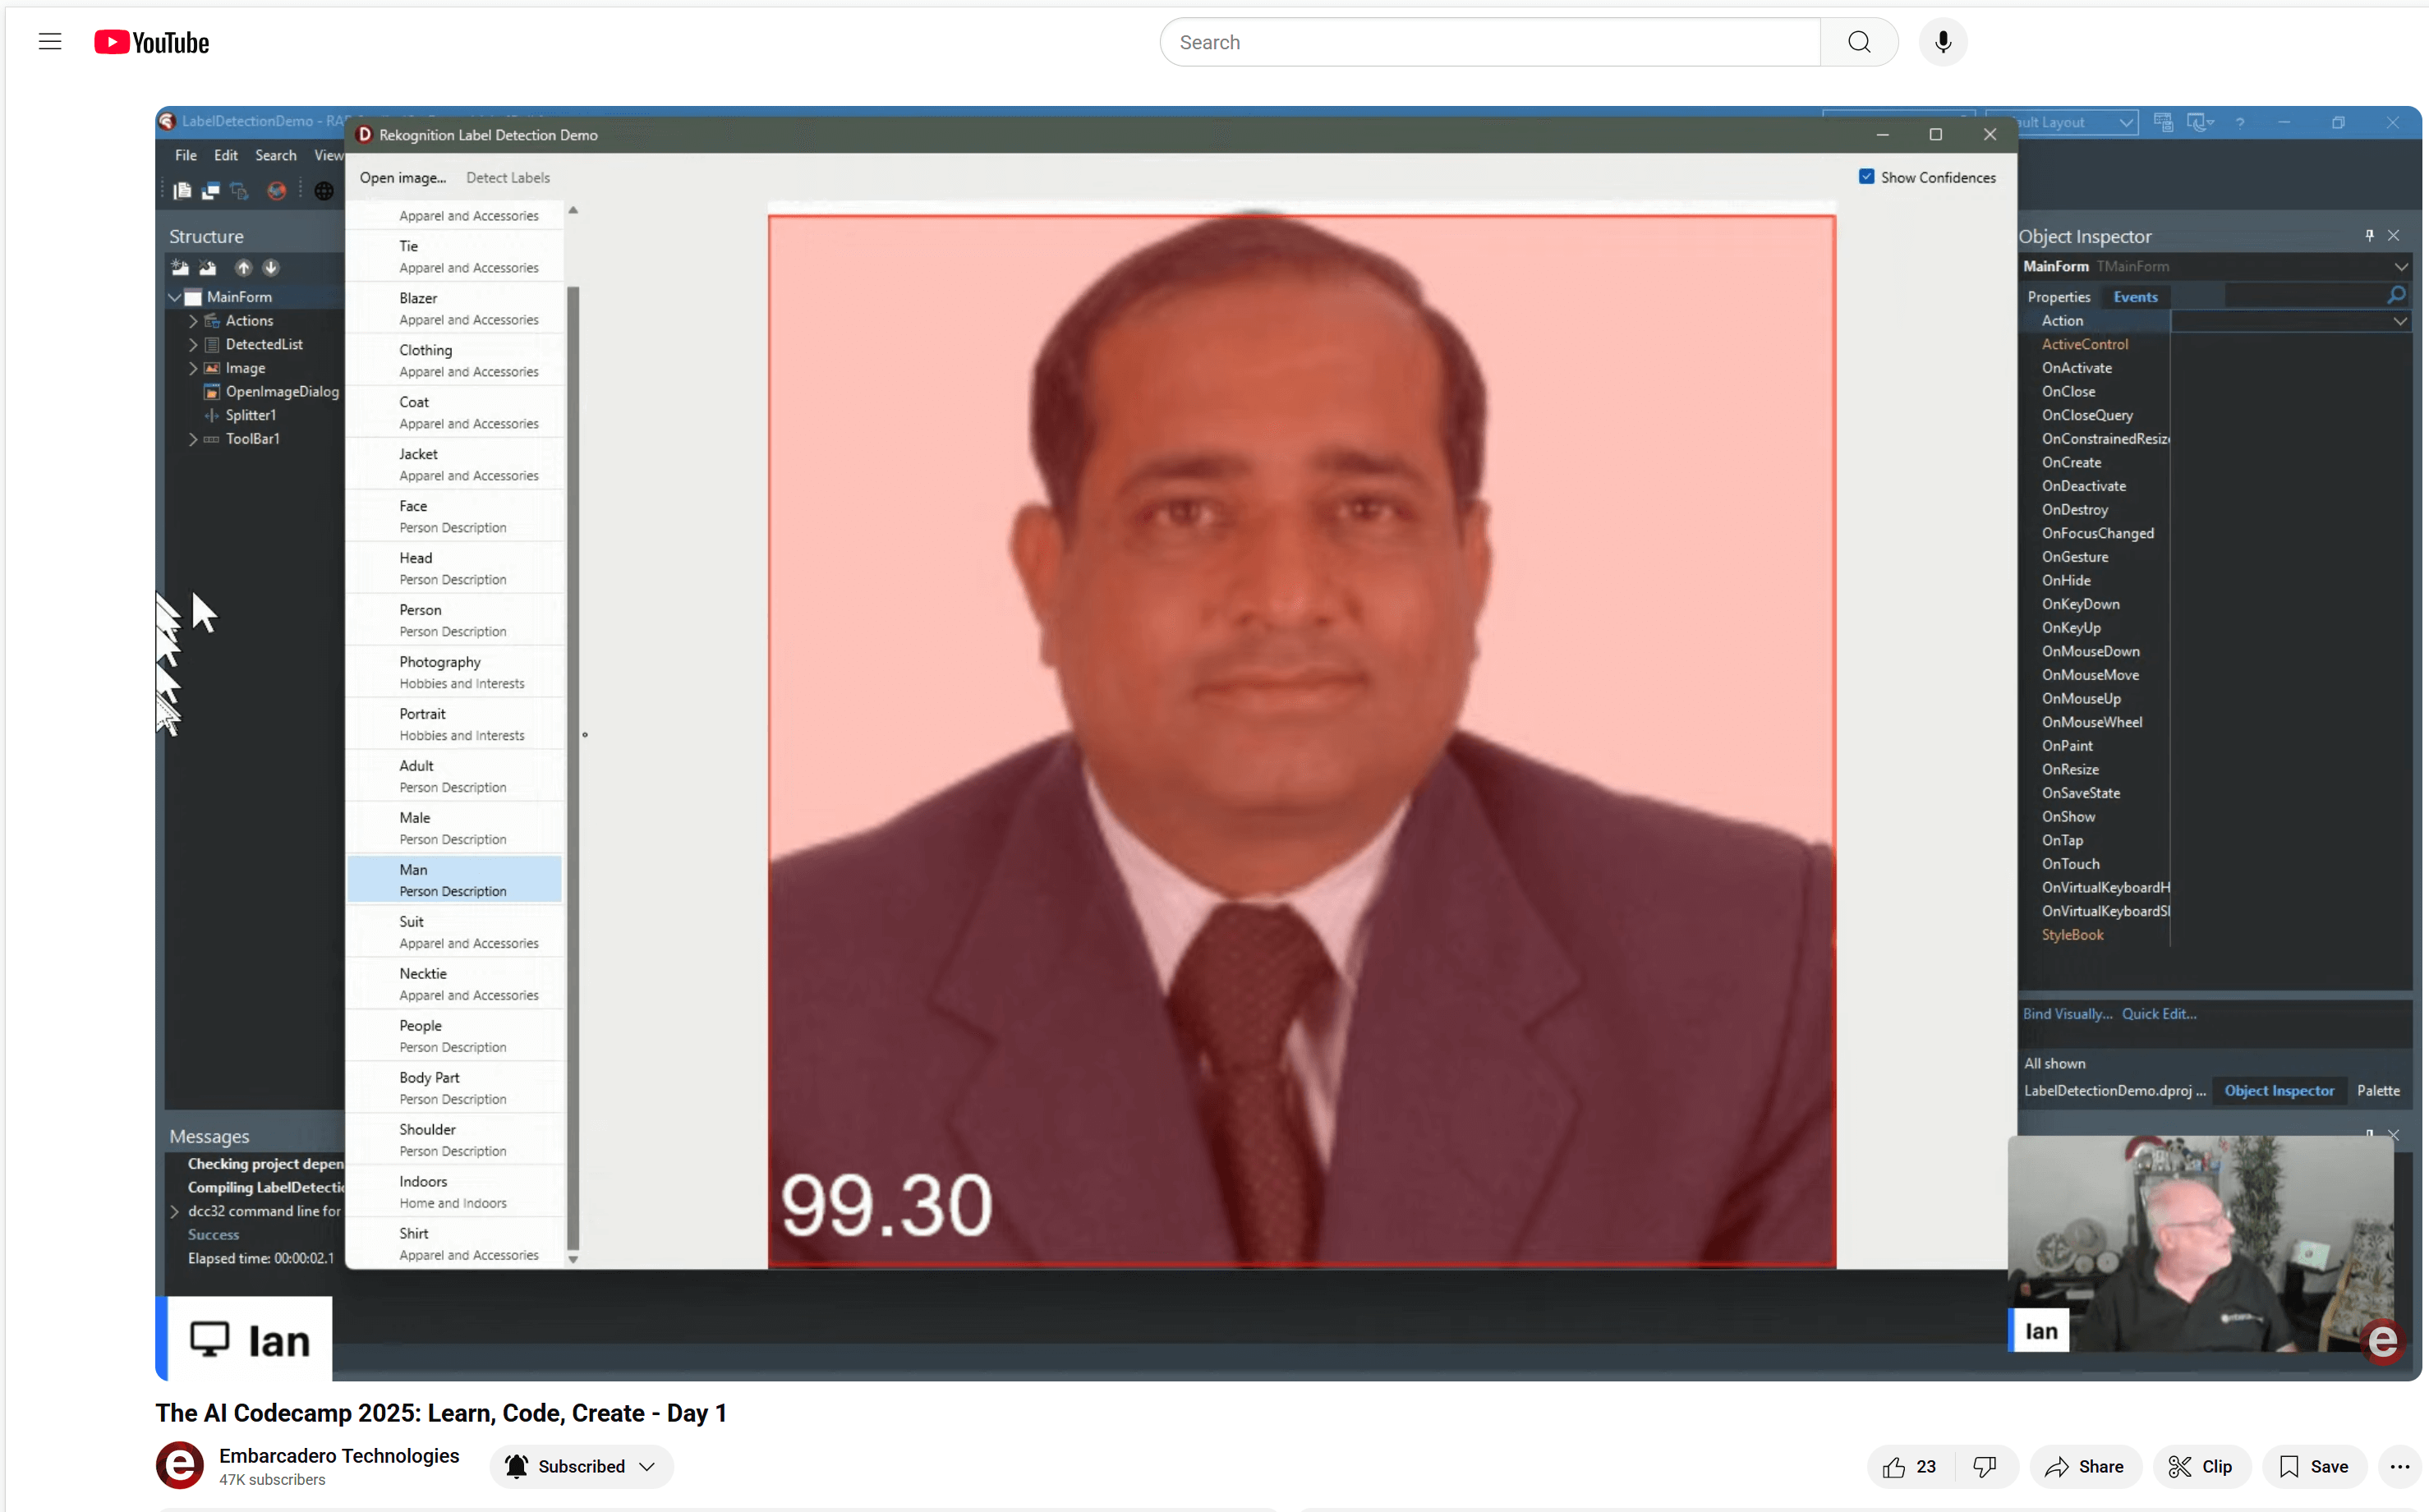
Task: Click the IDE help question mark icon
Action: [2240, 122]
